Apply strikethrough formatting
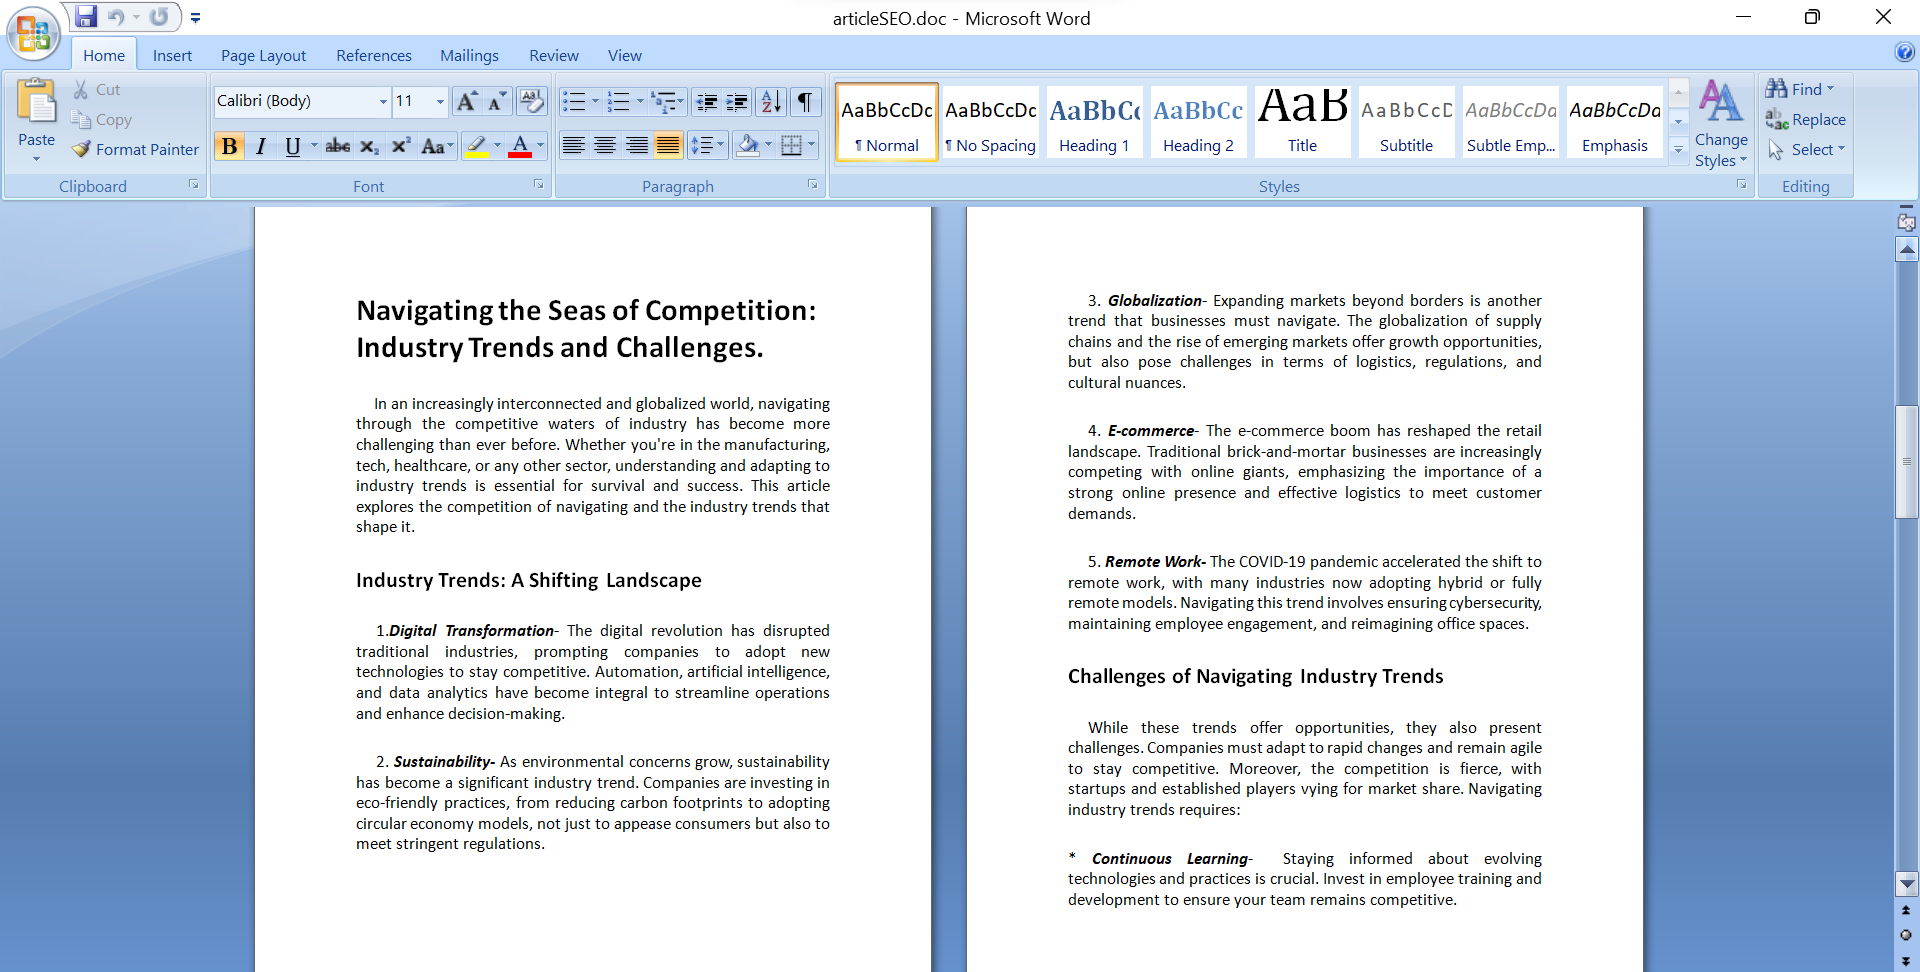Image resolution: width=1920 pixels, height=972 pixels. (338, 146)
